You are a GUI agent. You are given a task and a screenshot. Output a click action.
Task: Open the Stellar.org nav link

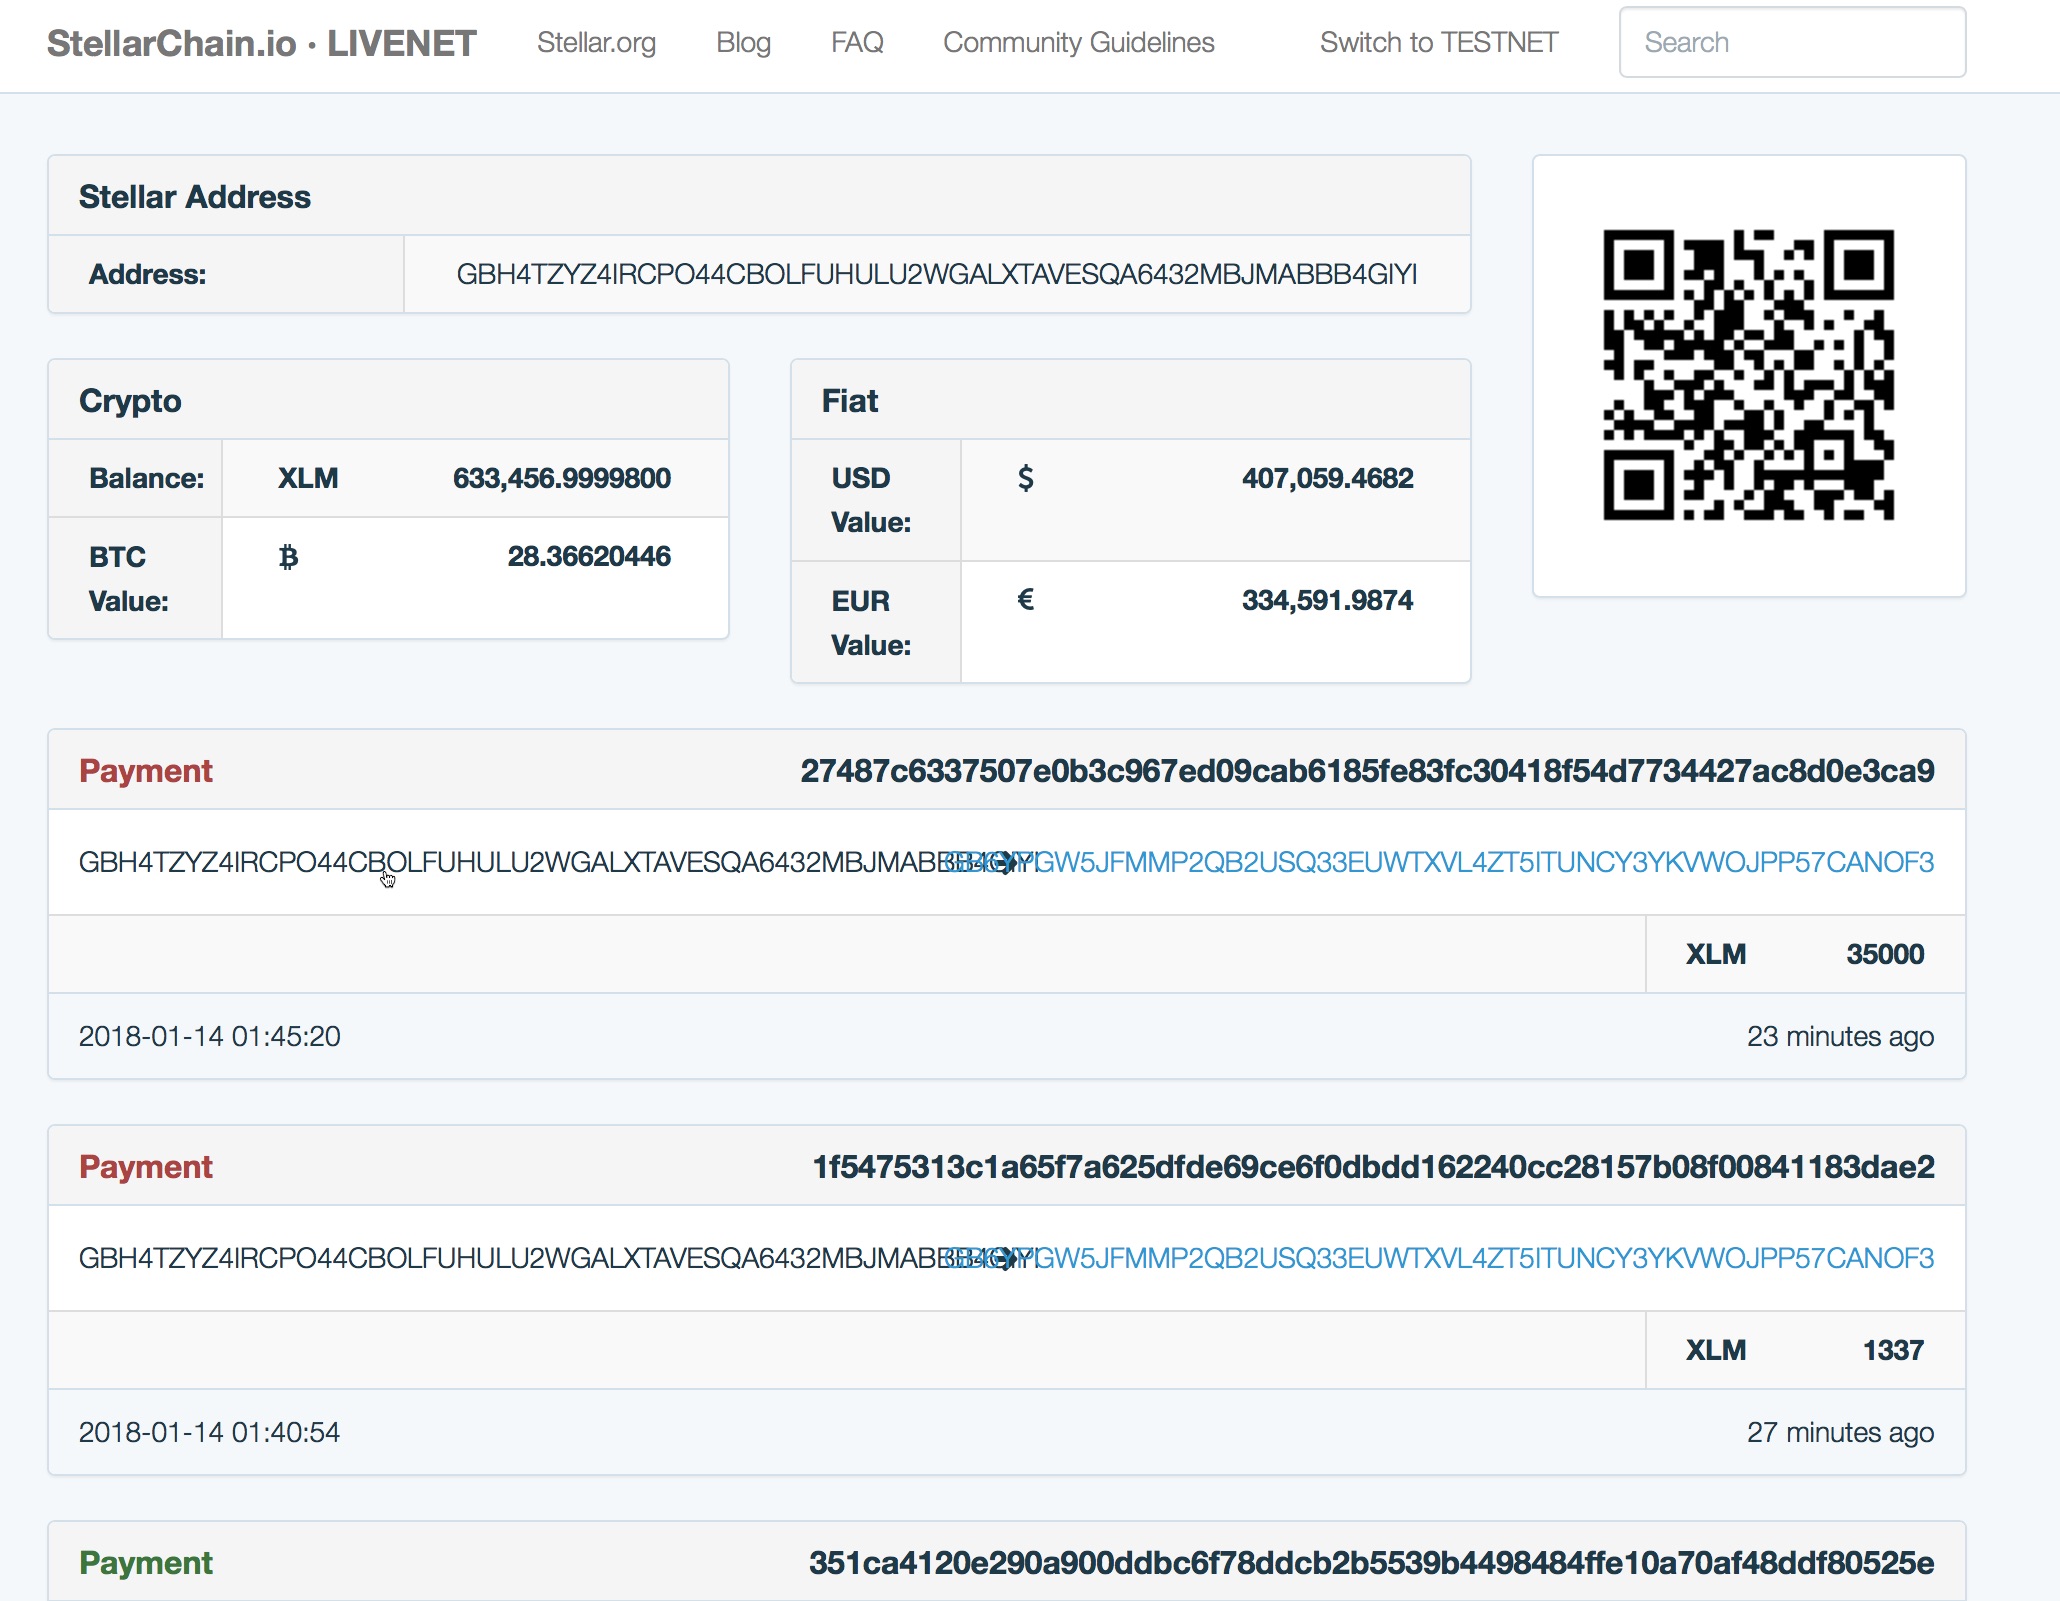596,43
